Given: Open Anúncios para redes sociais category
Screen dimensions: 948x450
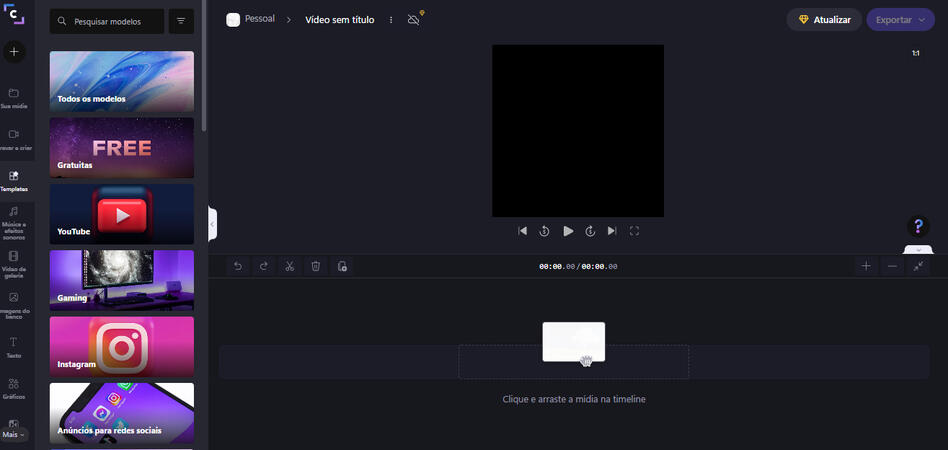Looking at the screenshot, I should click(x=122, y=413).
